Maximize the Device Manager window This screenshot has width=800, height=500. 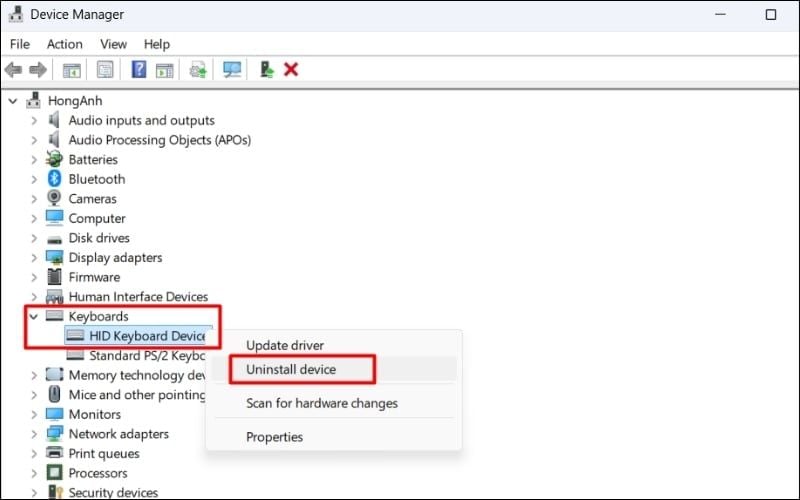pos(770,14)
